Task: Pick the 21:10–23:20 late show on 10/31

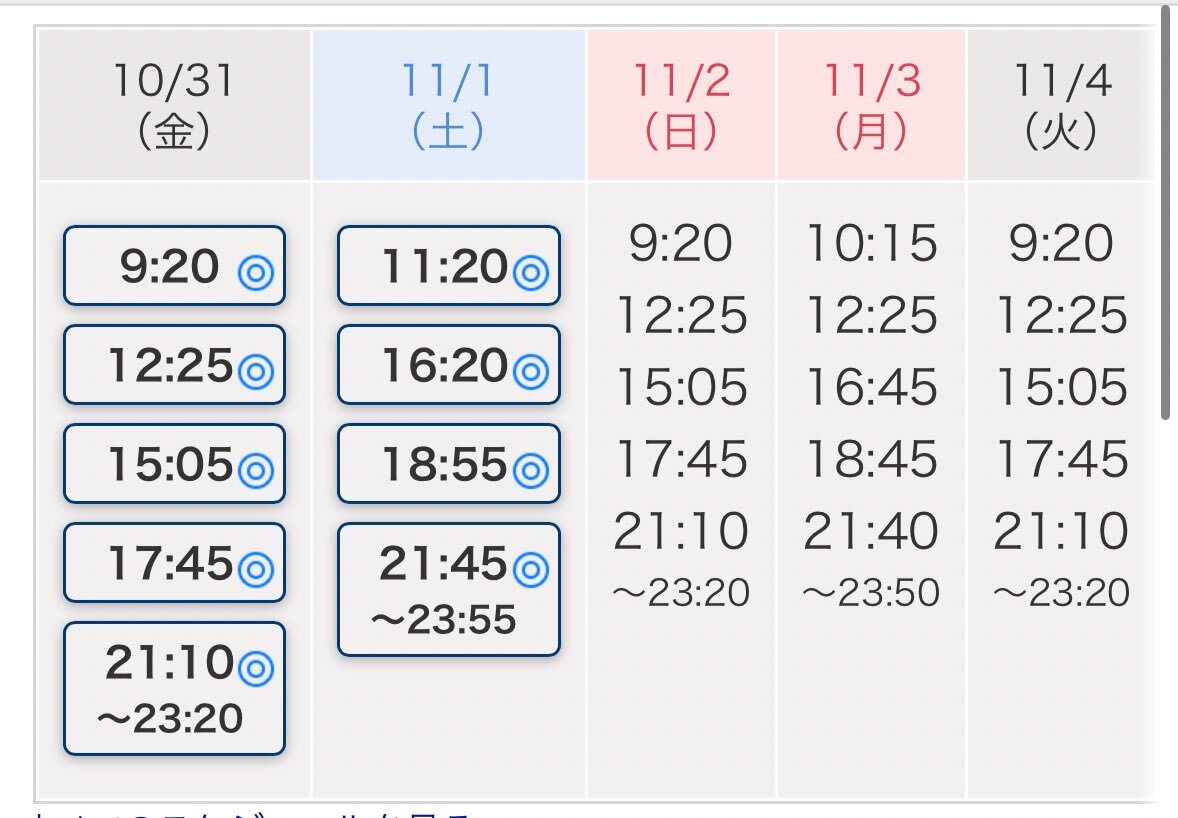Action: click(x=173, y=688)
